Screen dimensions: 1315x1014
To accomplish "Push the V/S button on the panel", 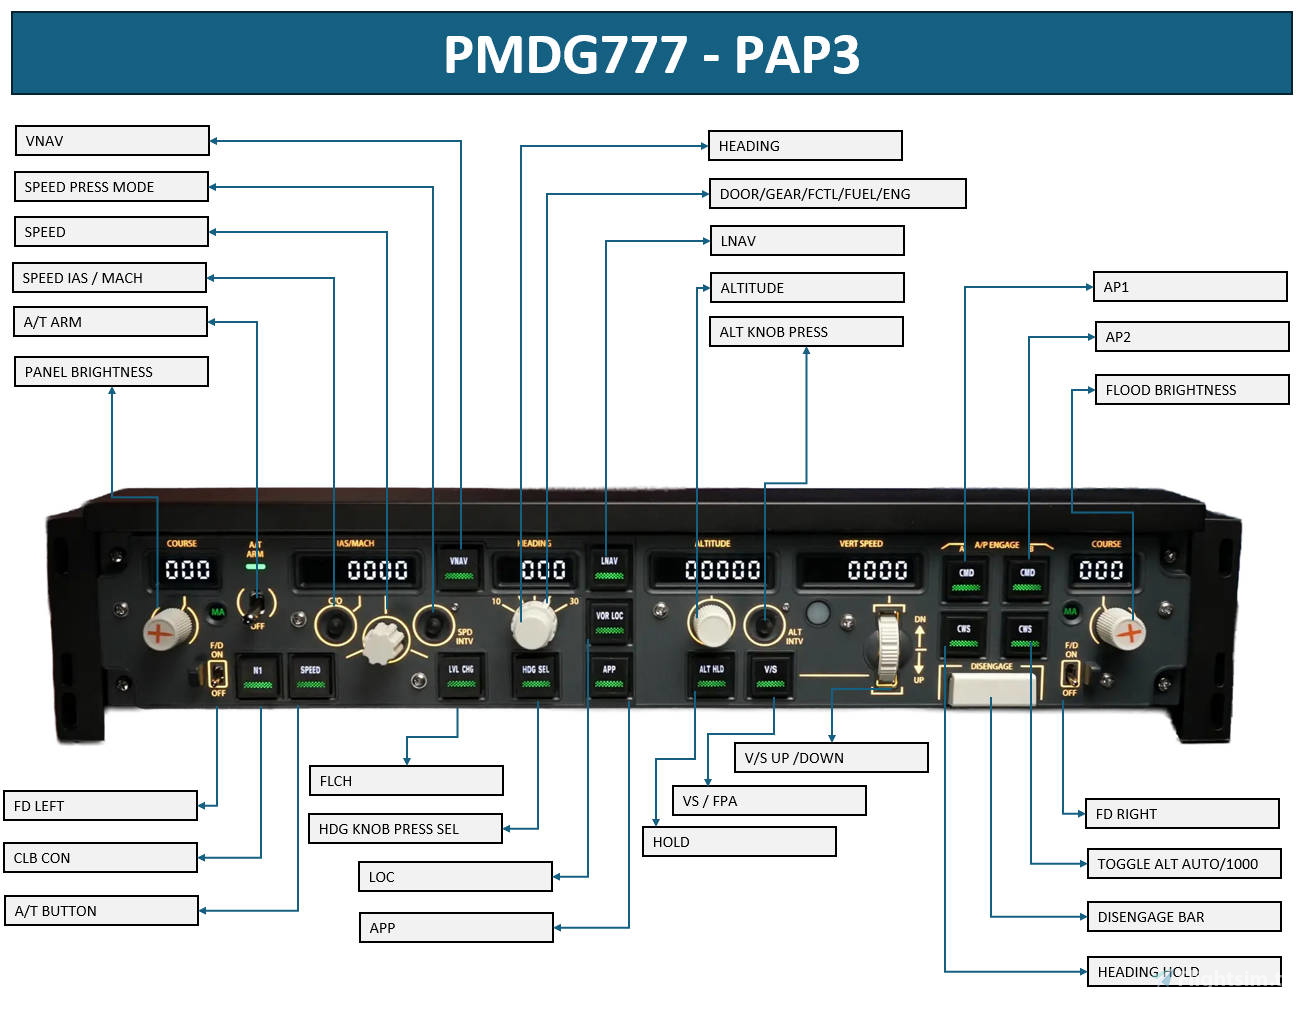I will [x=770, y=676].
